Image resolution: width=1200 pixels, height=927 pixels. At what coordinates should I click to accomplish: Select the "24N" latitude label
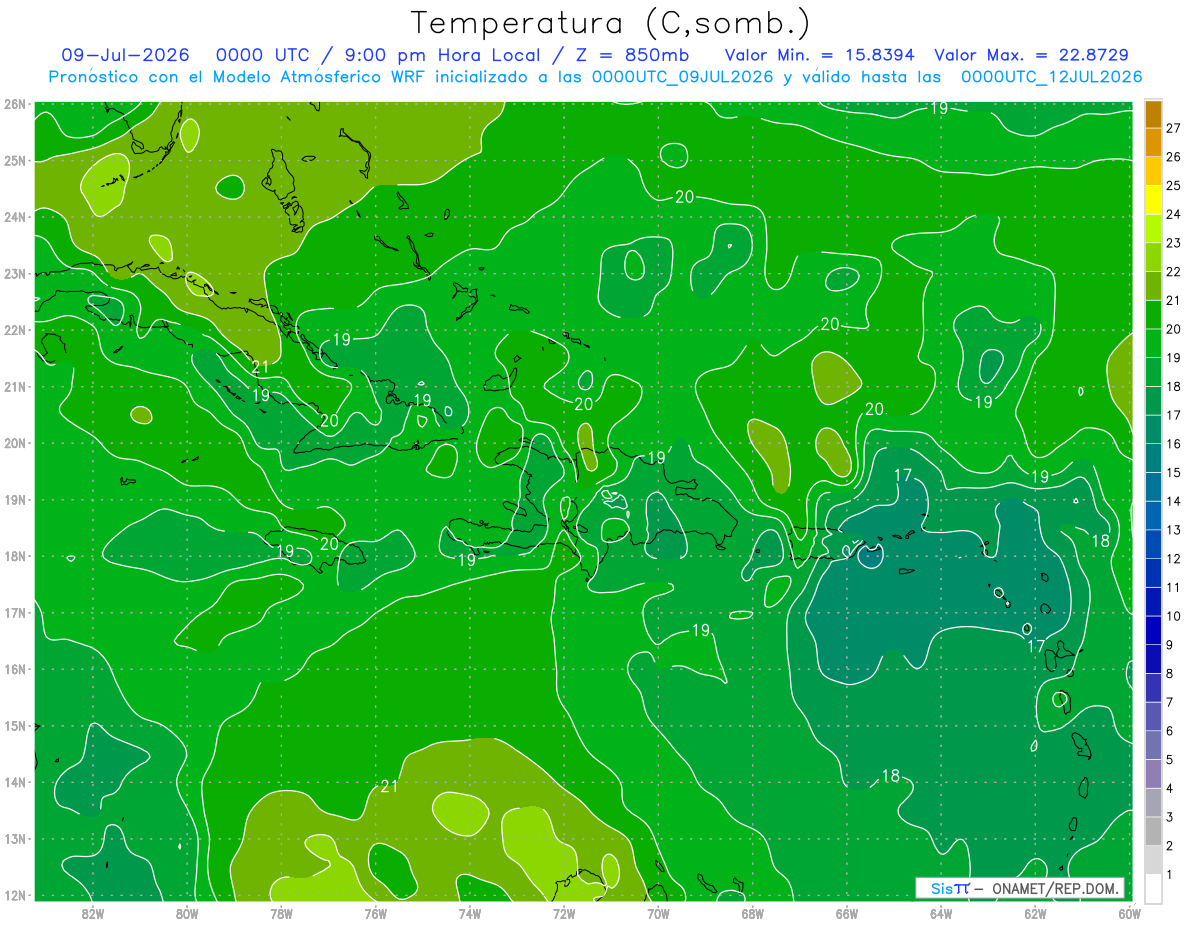pyautogui.click(x=14, y=217)
